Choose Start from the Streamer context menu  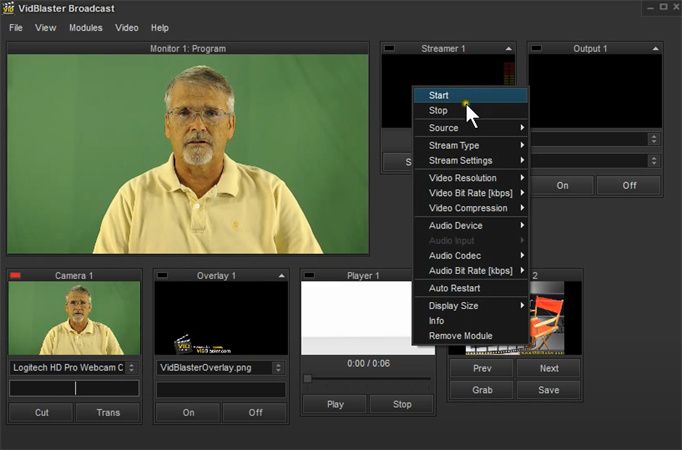439,95
